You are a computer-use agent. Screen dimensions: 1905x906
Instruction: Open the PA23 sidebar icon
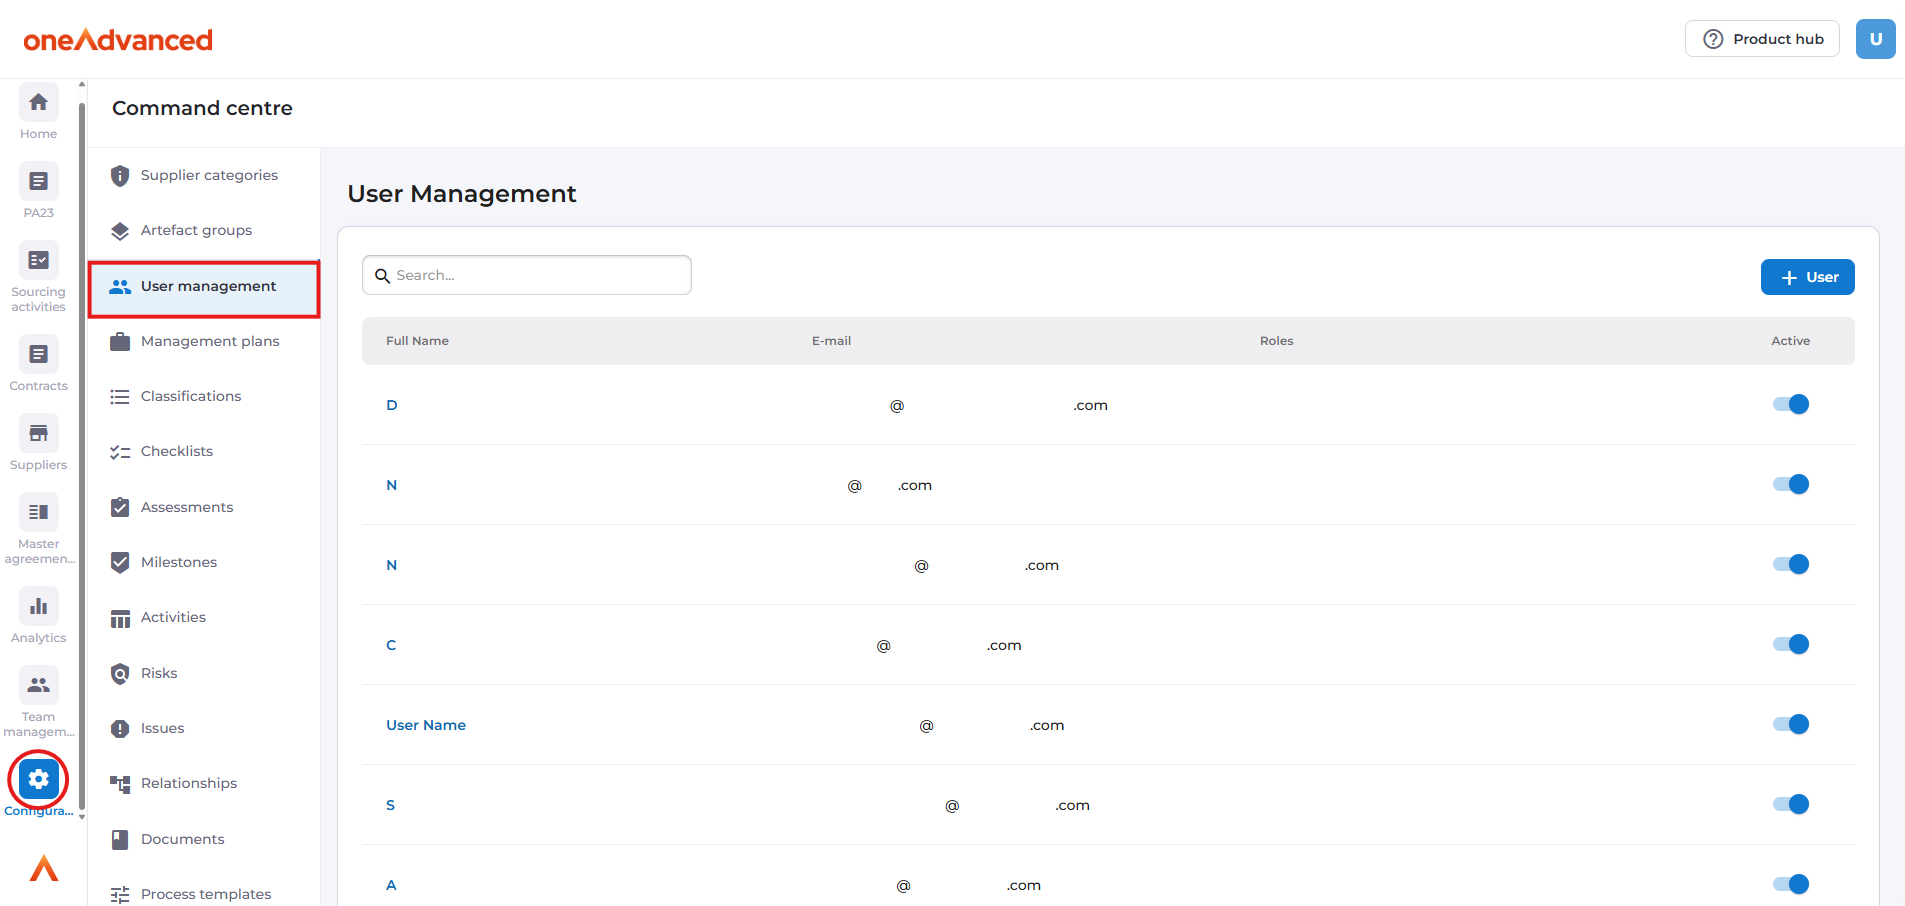pyautogui.click(x=38, y=182)
